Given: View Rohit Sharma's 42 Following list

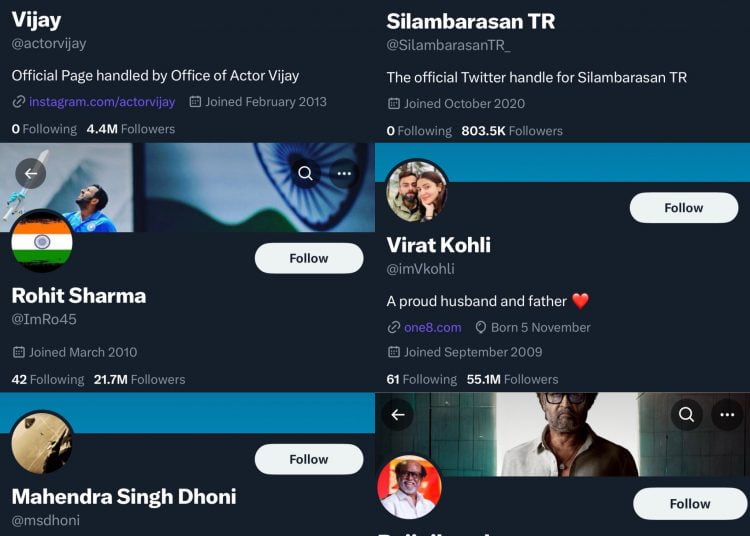Looking at the screenshot, I should point(48,379).
